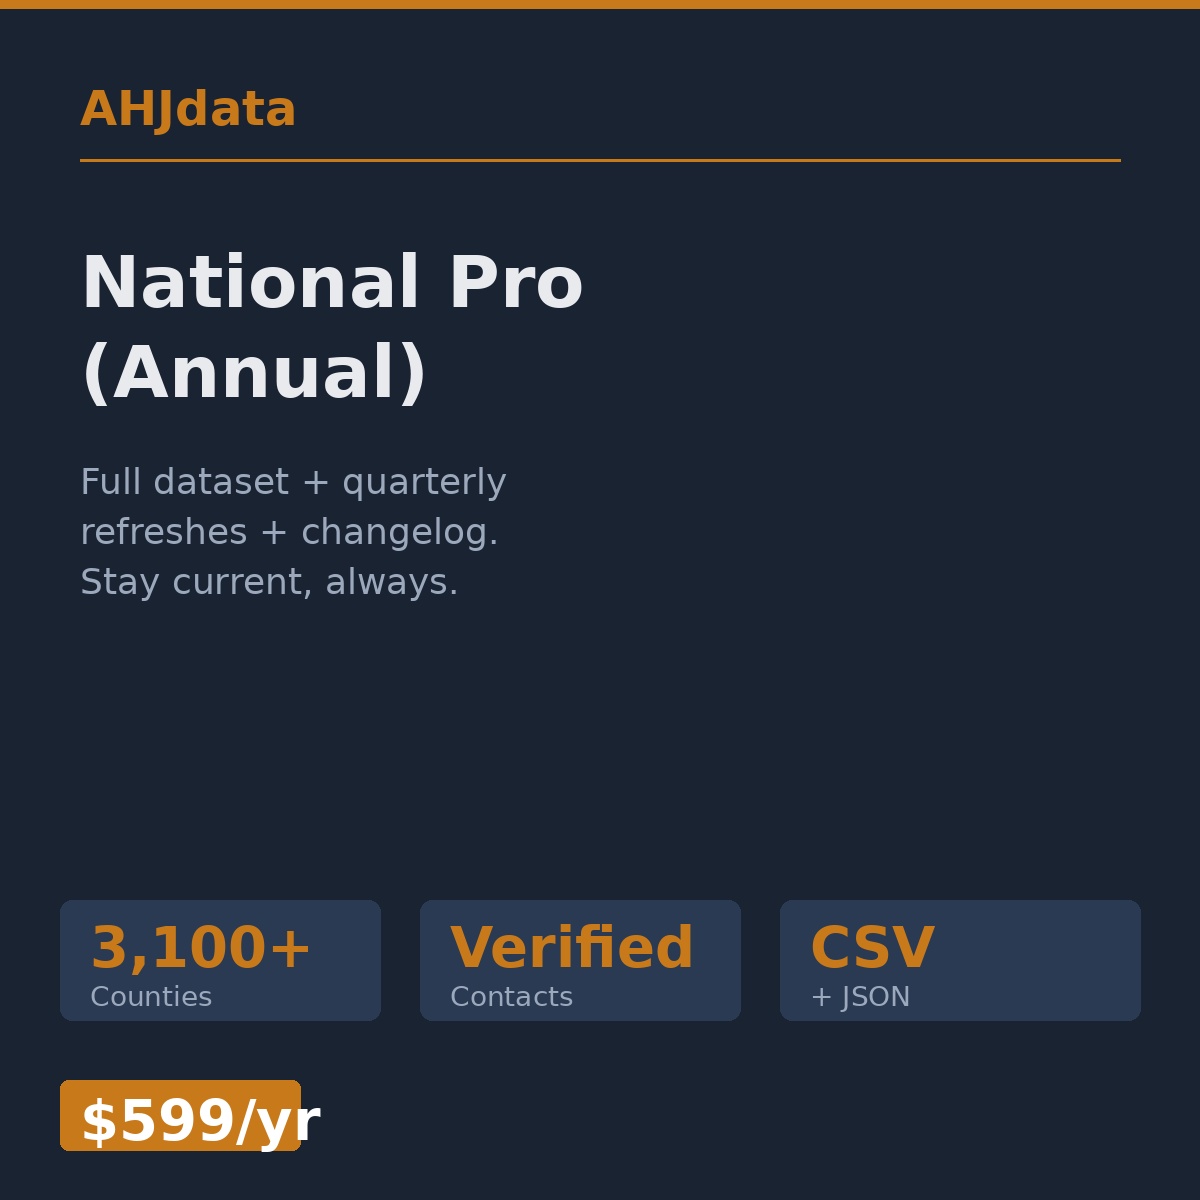
Task: Select the "CSV" format text
Action: 872,949
